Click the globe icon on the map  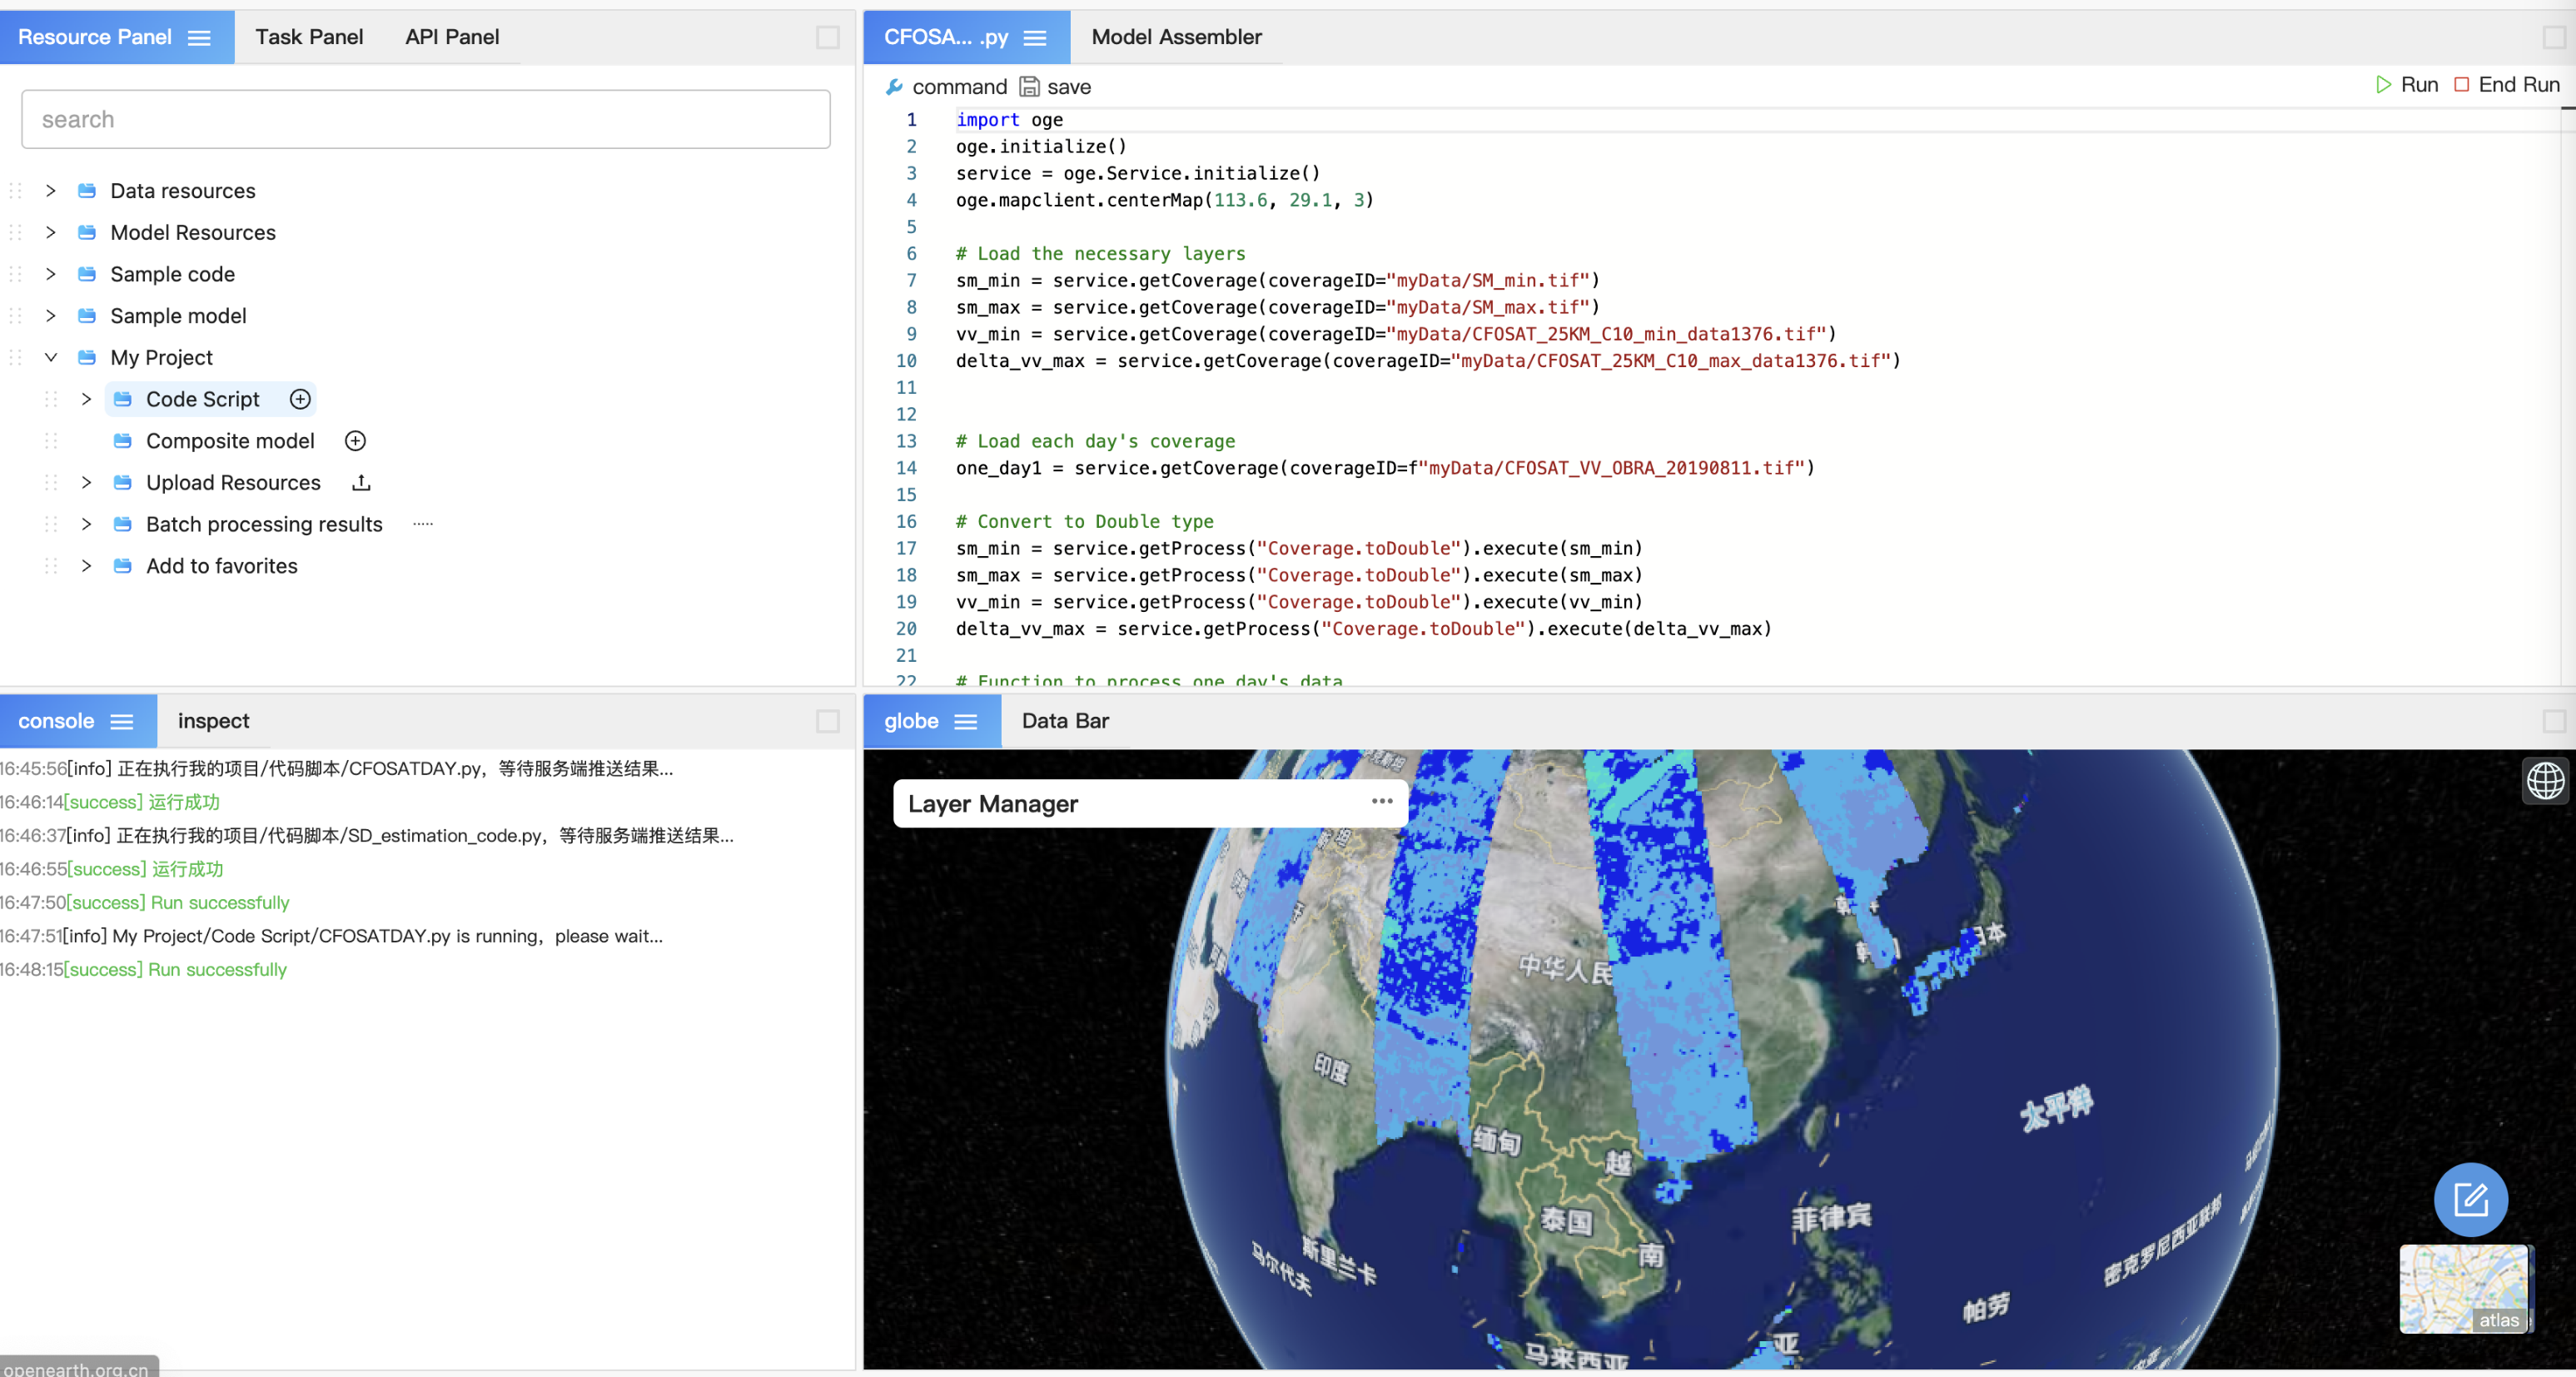2545,780
